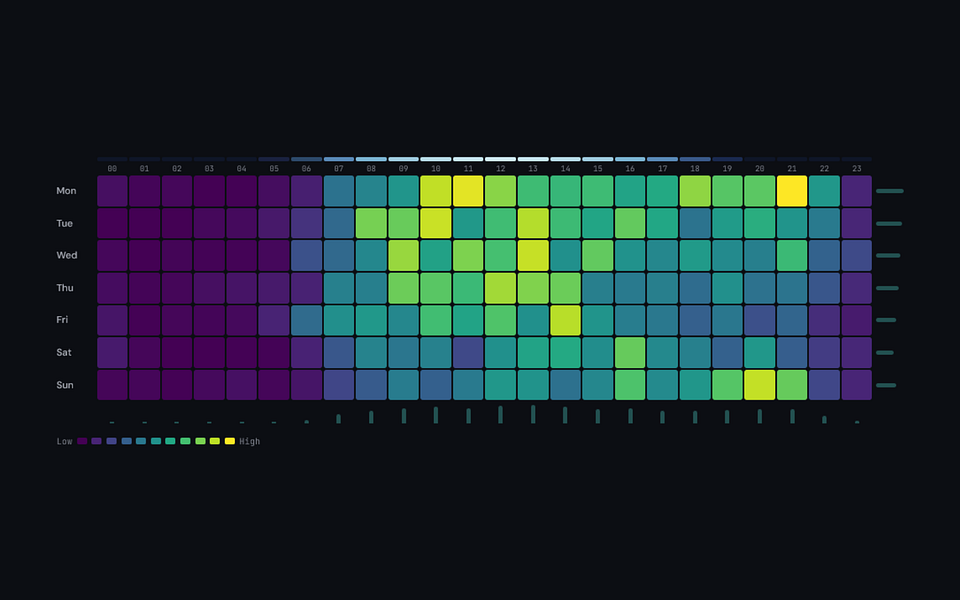Click the darkest purple legend swatch beside Low
Image resolution: width=960 pixels, height=600 pixels.
coord(82,441)
